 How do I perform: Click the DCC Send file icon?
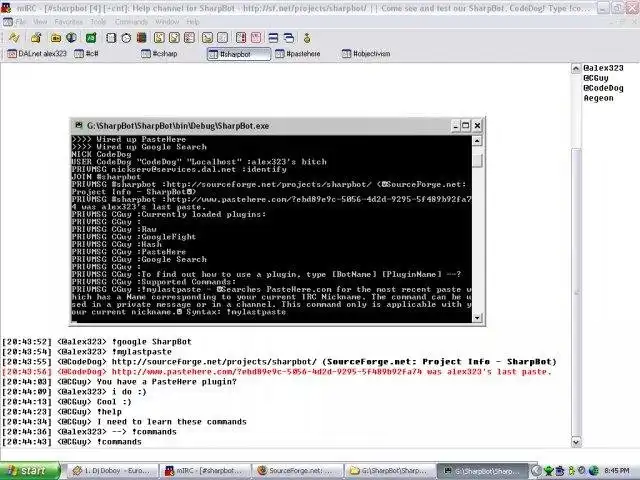(159, 38)
